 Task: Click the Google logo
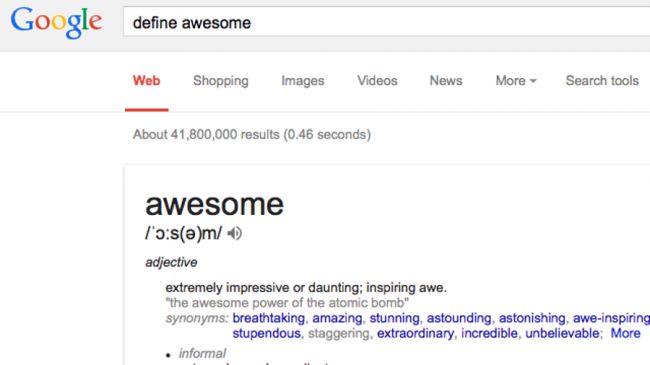point(56,22)
